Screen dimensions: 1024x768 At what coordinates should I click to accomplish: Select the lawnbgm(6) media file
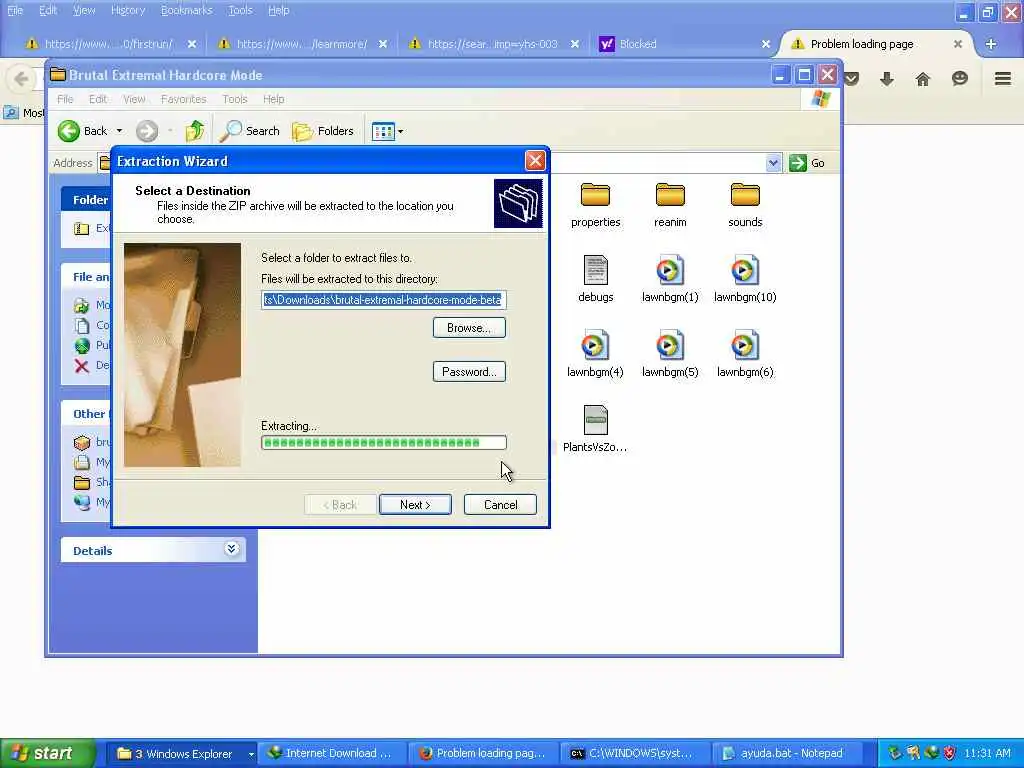745,354
